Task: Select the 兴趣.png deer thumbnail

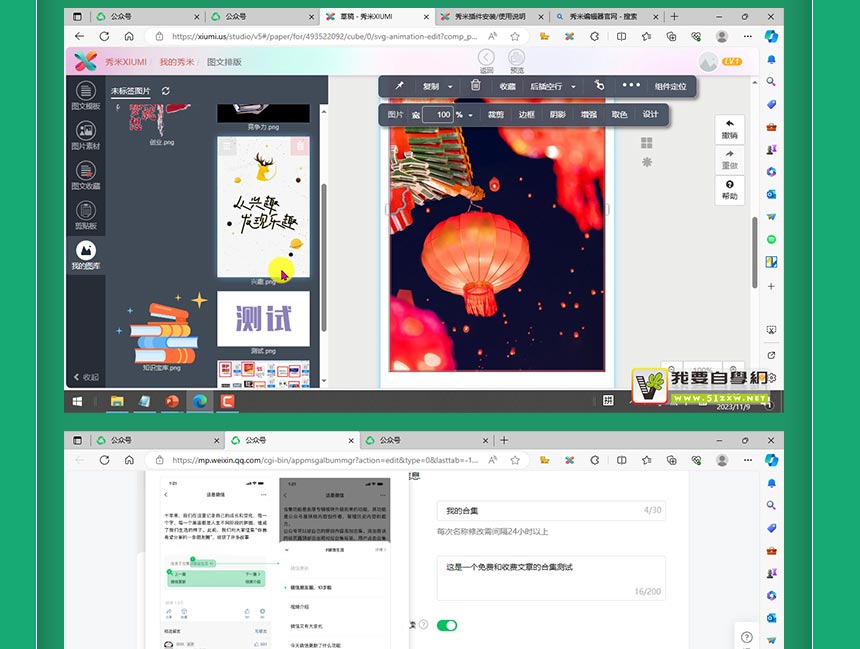Action: tap(263, 207)
